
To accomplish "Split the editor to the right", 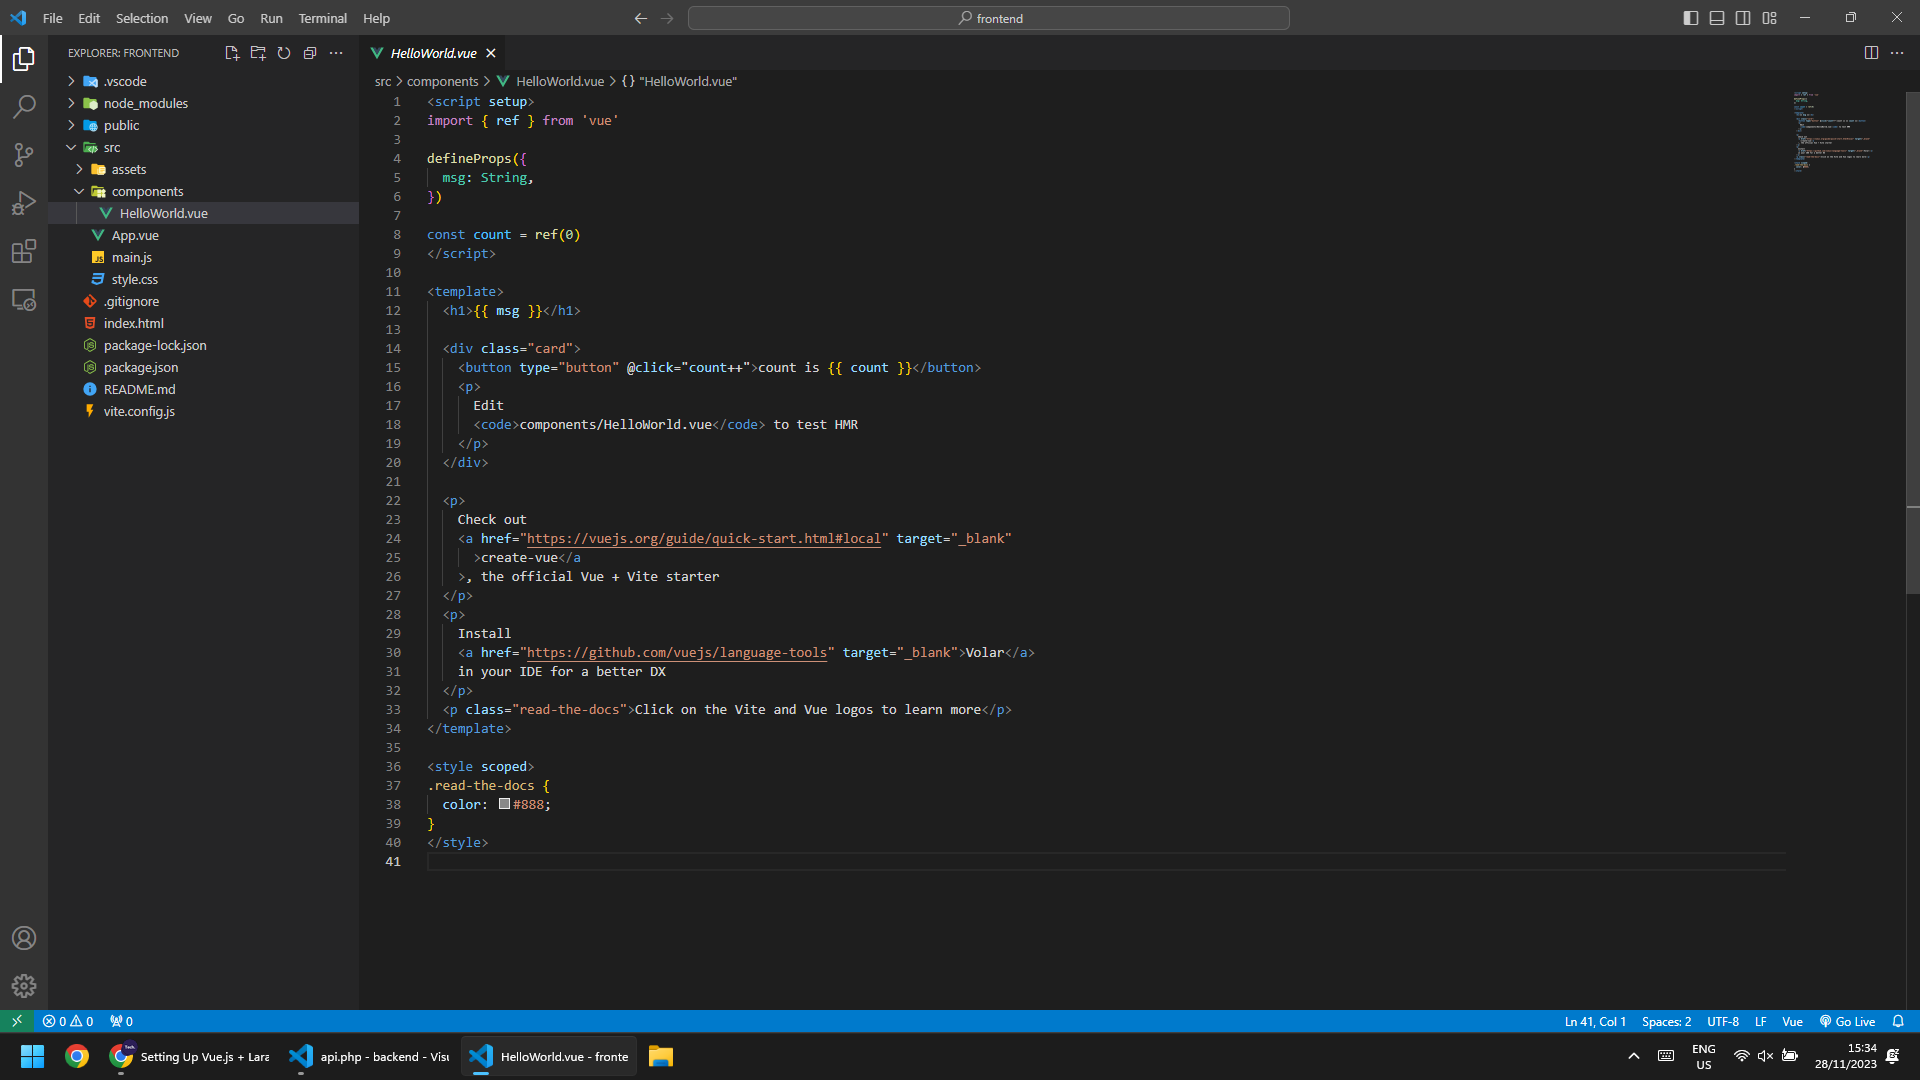I will click(1871, 53).
